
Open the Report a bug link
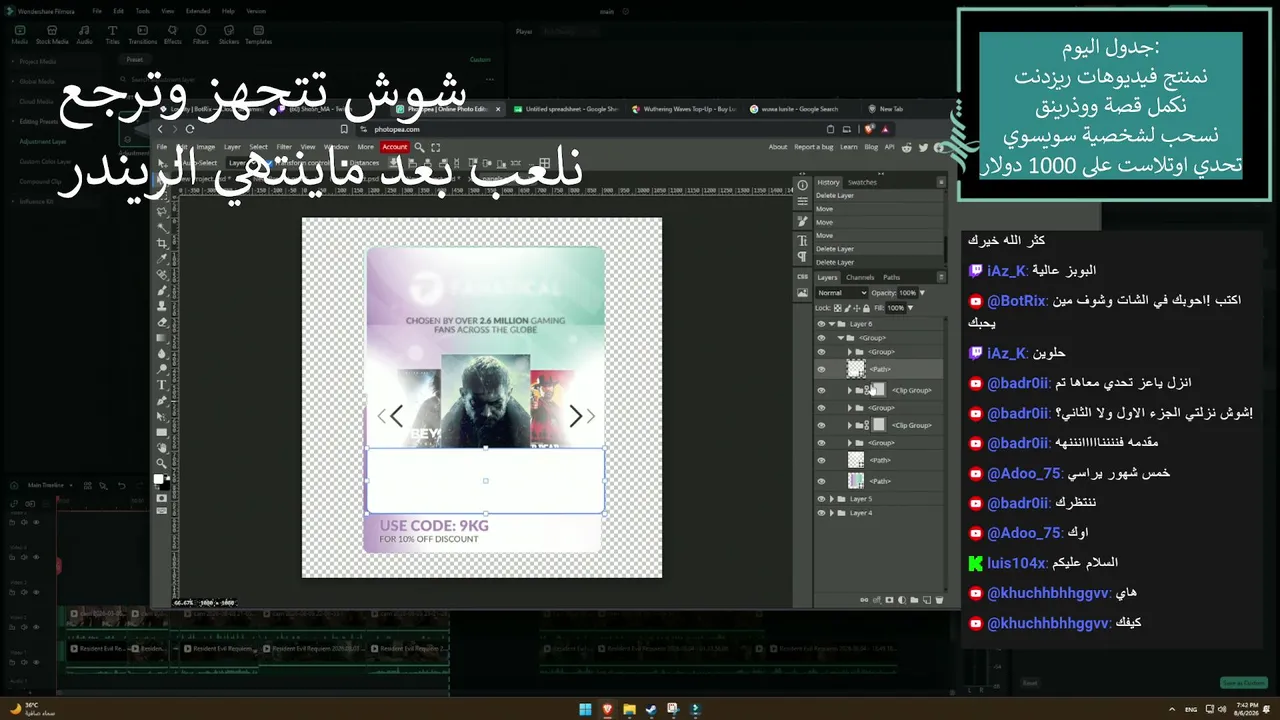pyautogui.click(x=813, y=147)
